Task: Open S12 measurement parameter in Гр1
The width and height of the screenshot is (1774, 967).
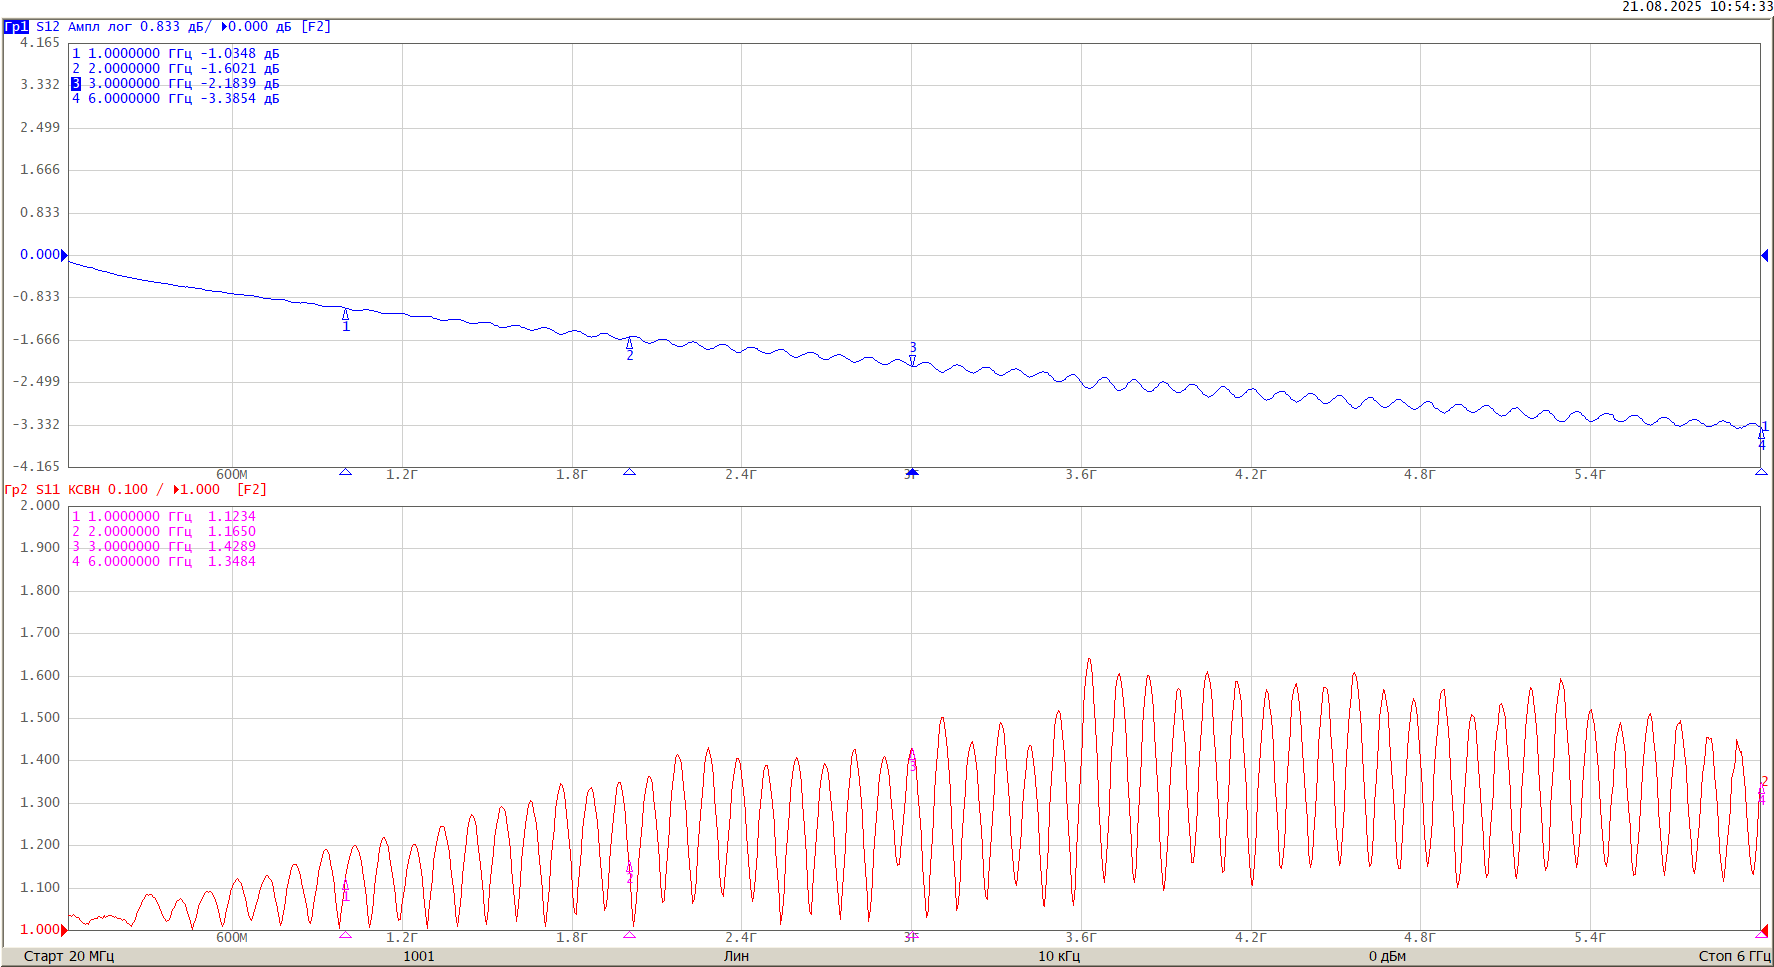Action: [47, 27]
